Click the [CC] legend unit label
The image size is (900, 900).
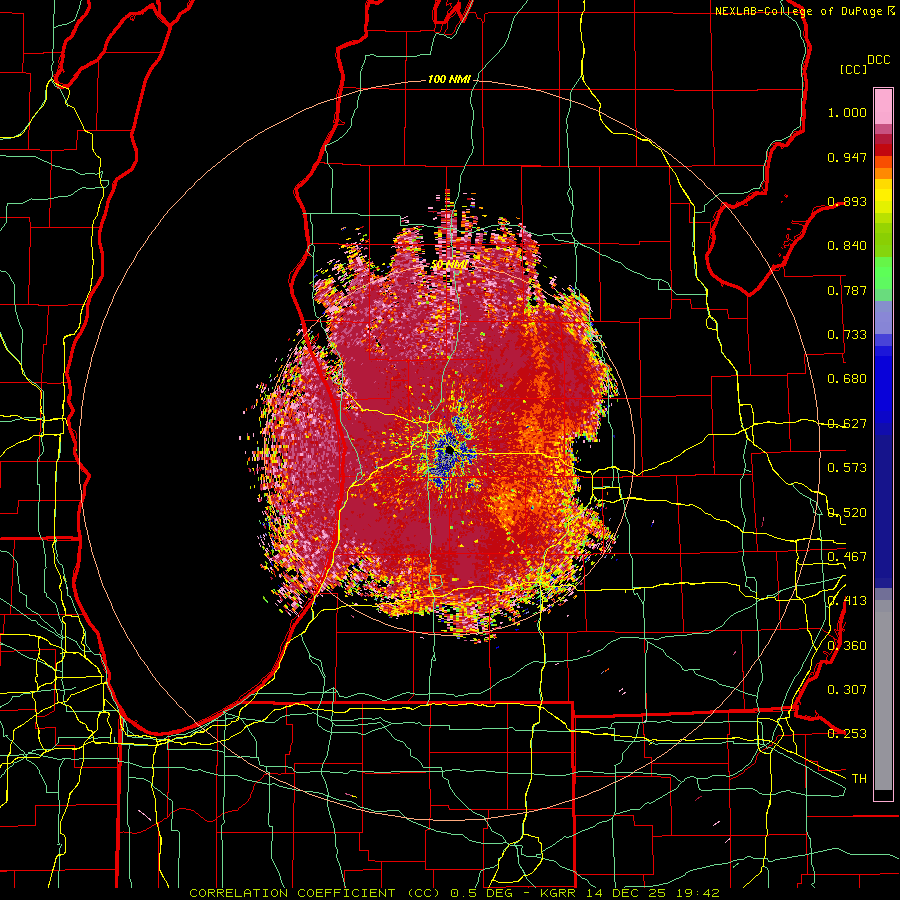pyautogui.click(x=854, y=69)
